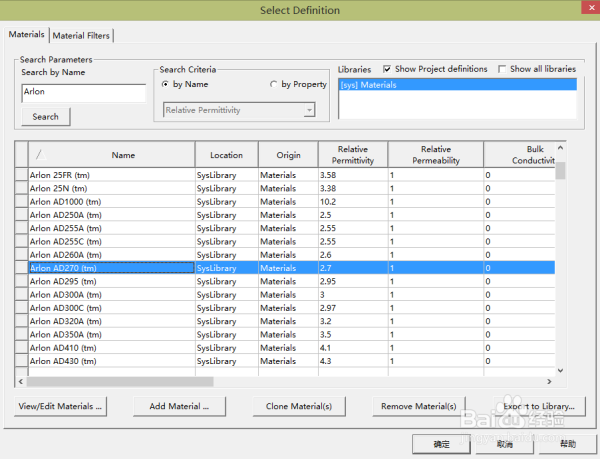
Task: Switch to the Materials tab
Action: click(x=26, y=34)
